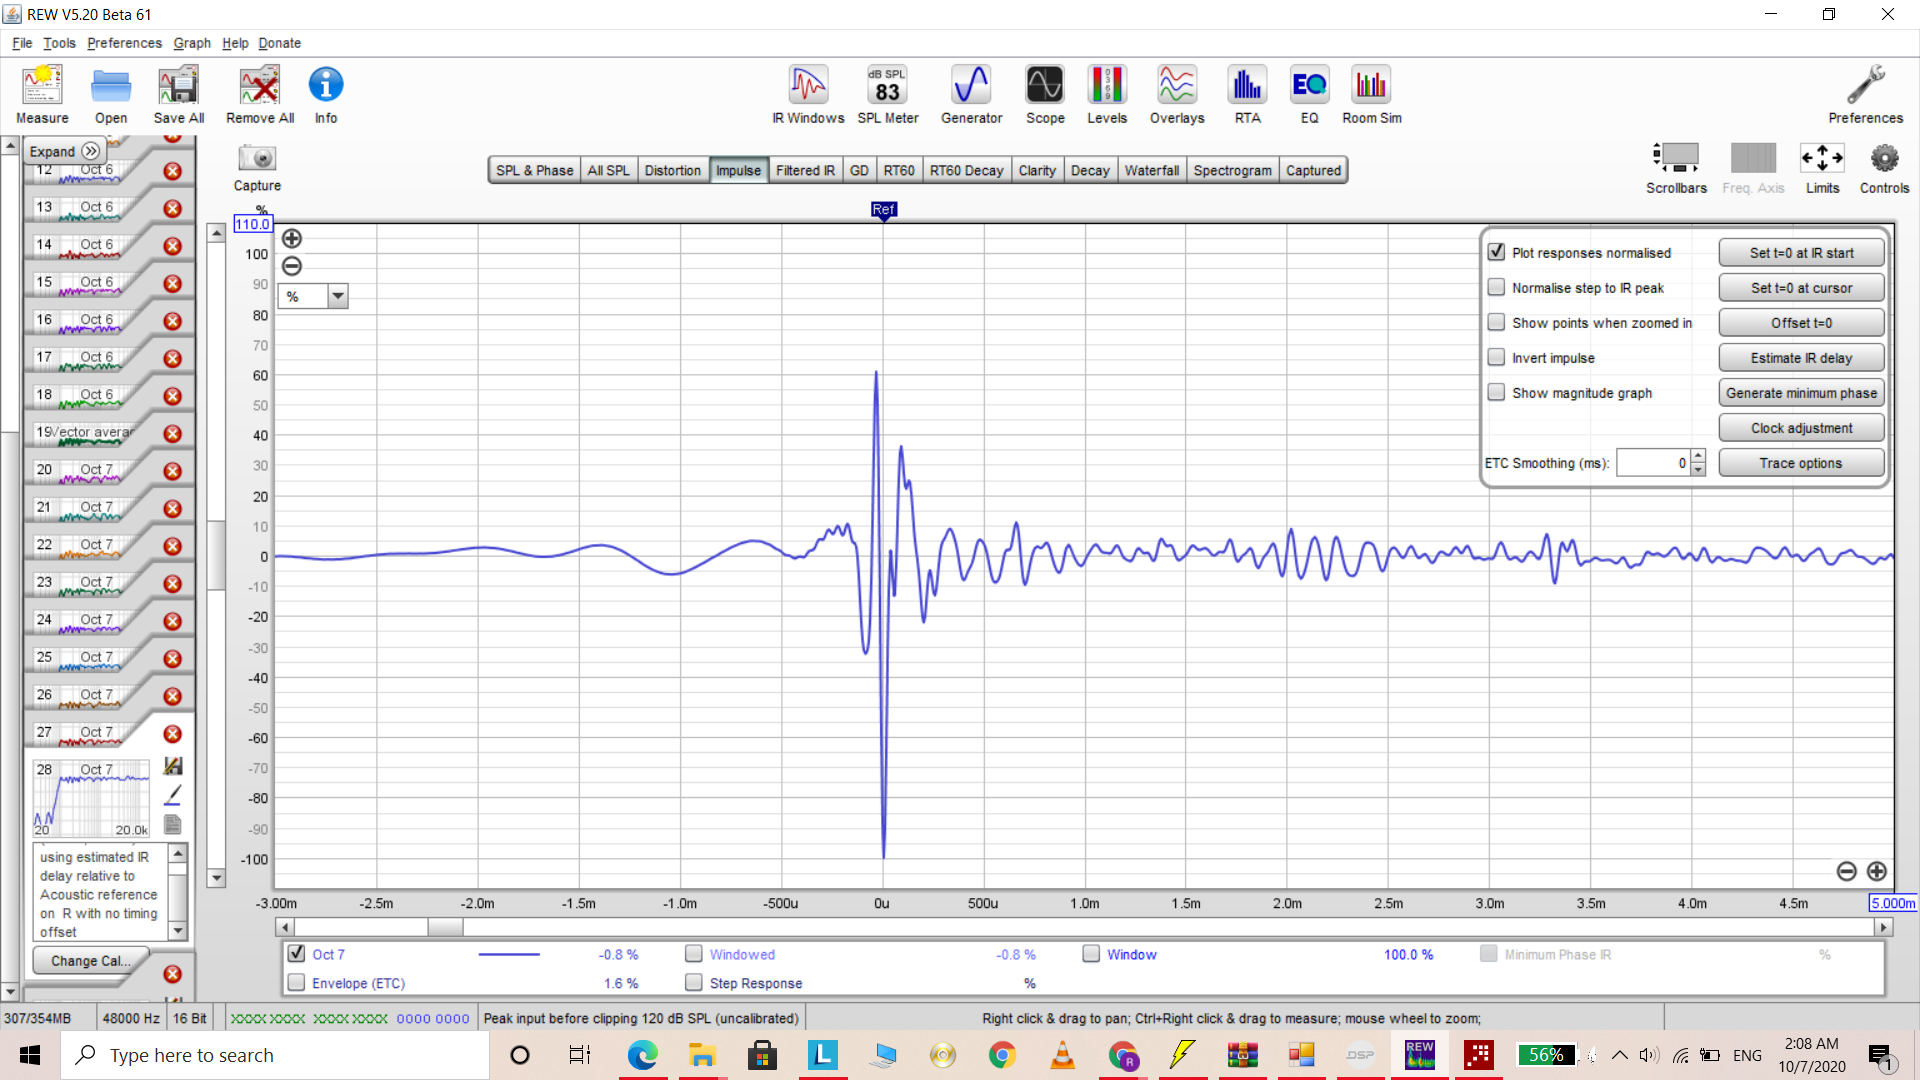Increase ETC Smoothing stepper up arrow
This screenshot has width=1920, height=1080.
coord(1698,456)
